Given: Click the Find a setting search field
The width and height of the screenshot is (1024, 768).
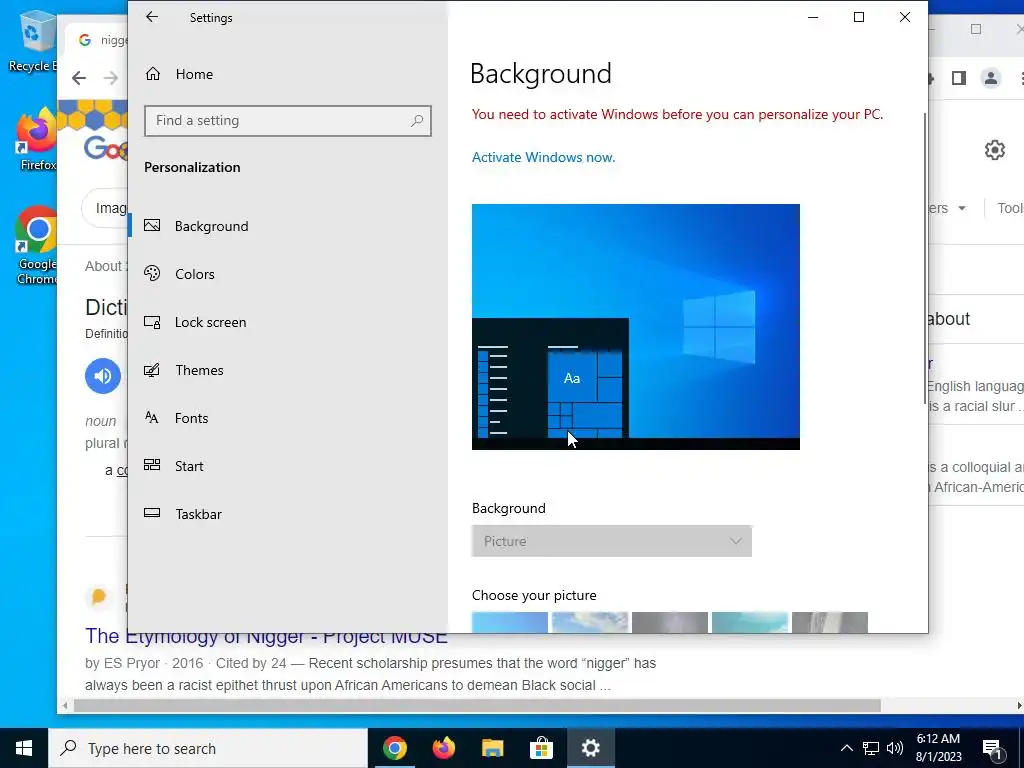Looking at the screenshot, I should coord(287,121).
